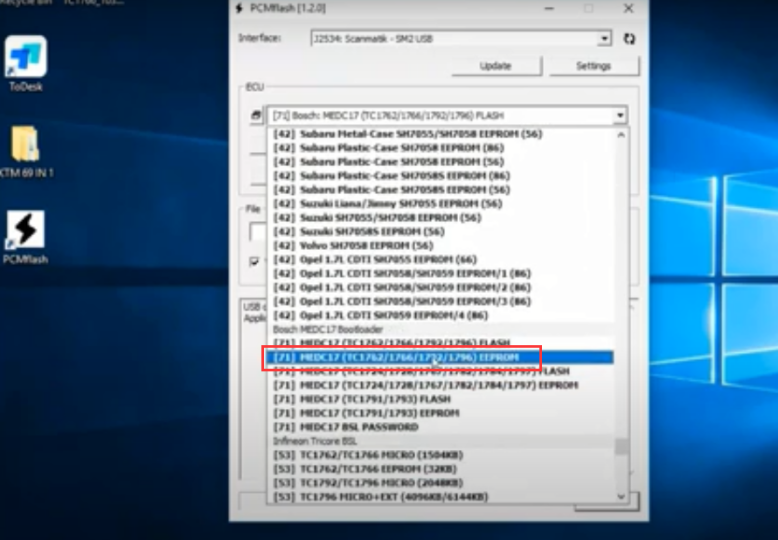Click the small ECU list icon beside dropdown
The image size is (778, 540).
(256, 116)
